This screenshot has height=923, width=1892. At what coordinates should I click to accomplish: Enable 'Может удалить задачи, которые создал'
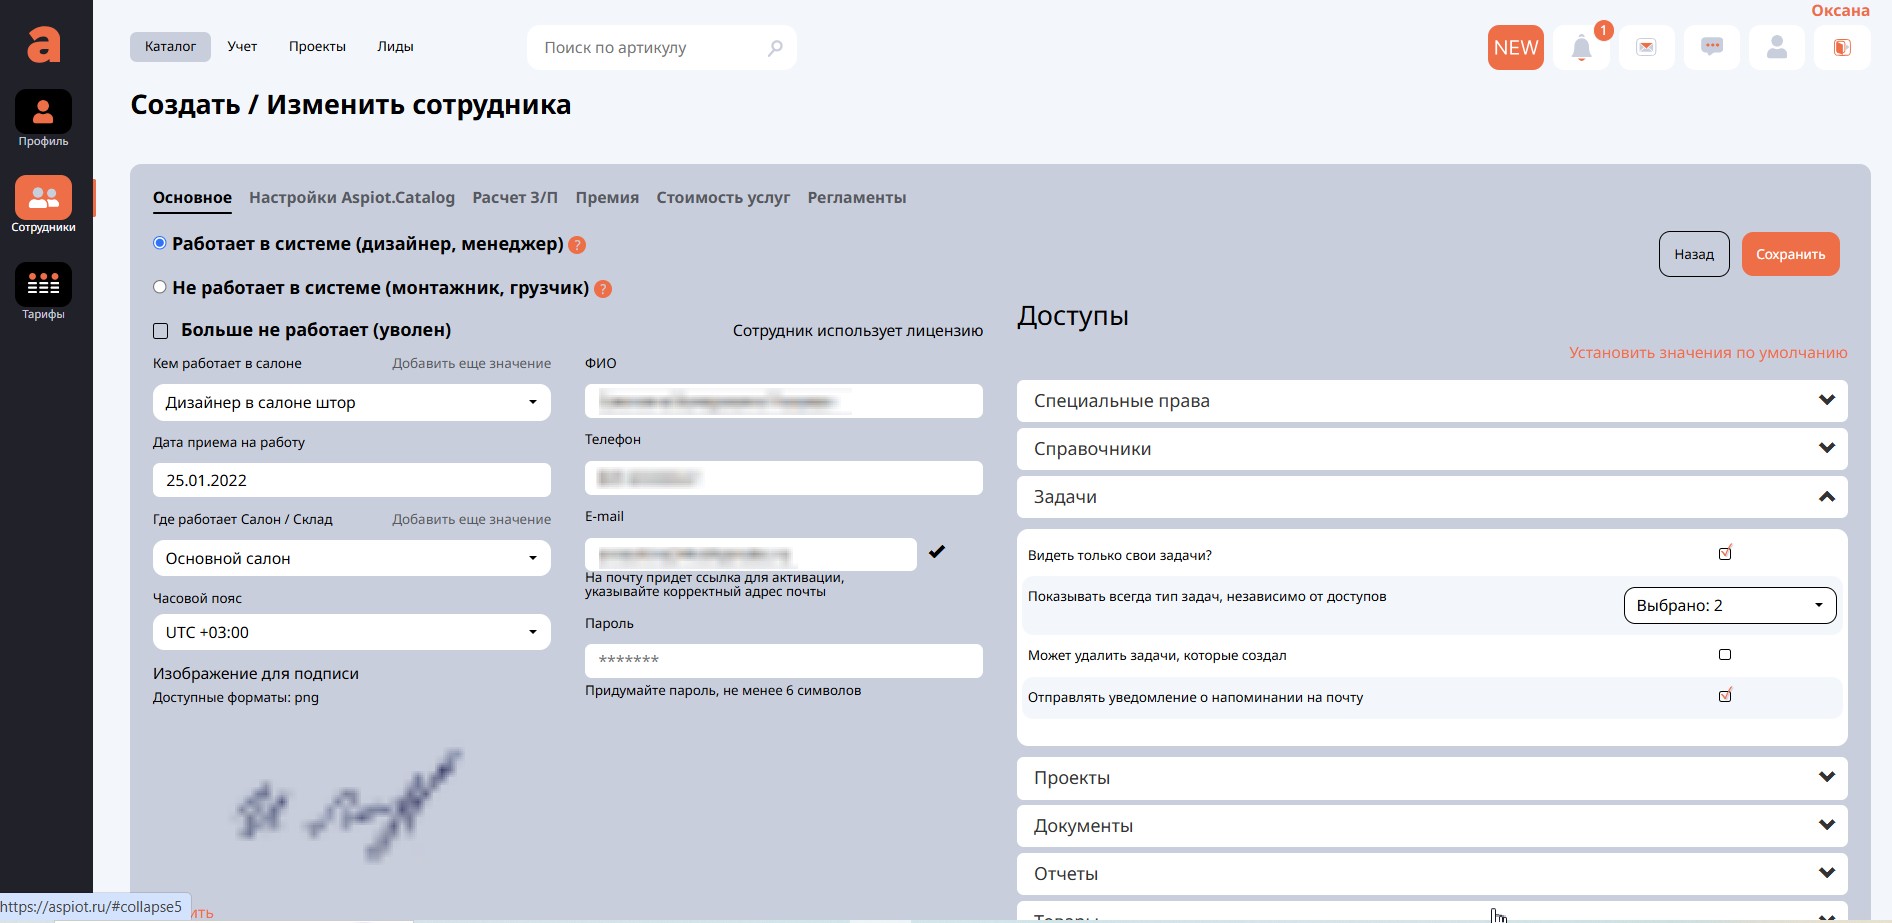1724,655
